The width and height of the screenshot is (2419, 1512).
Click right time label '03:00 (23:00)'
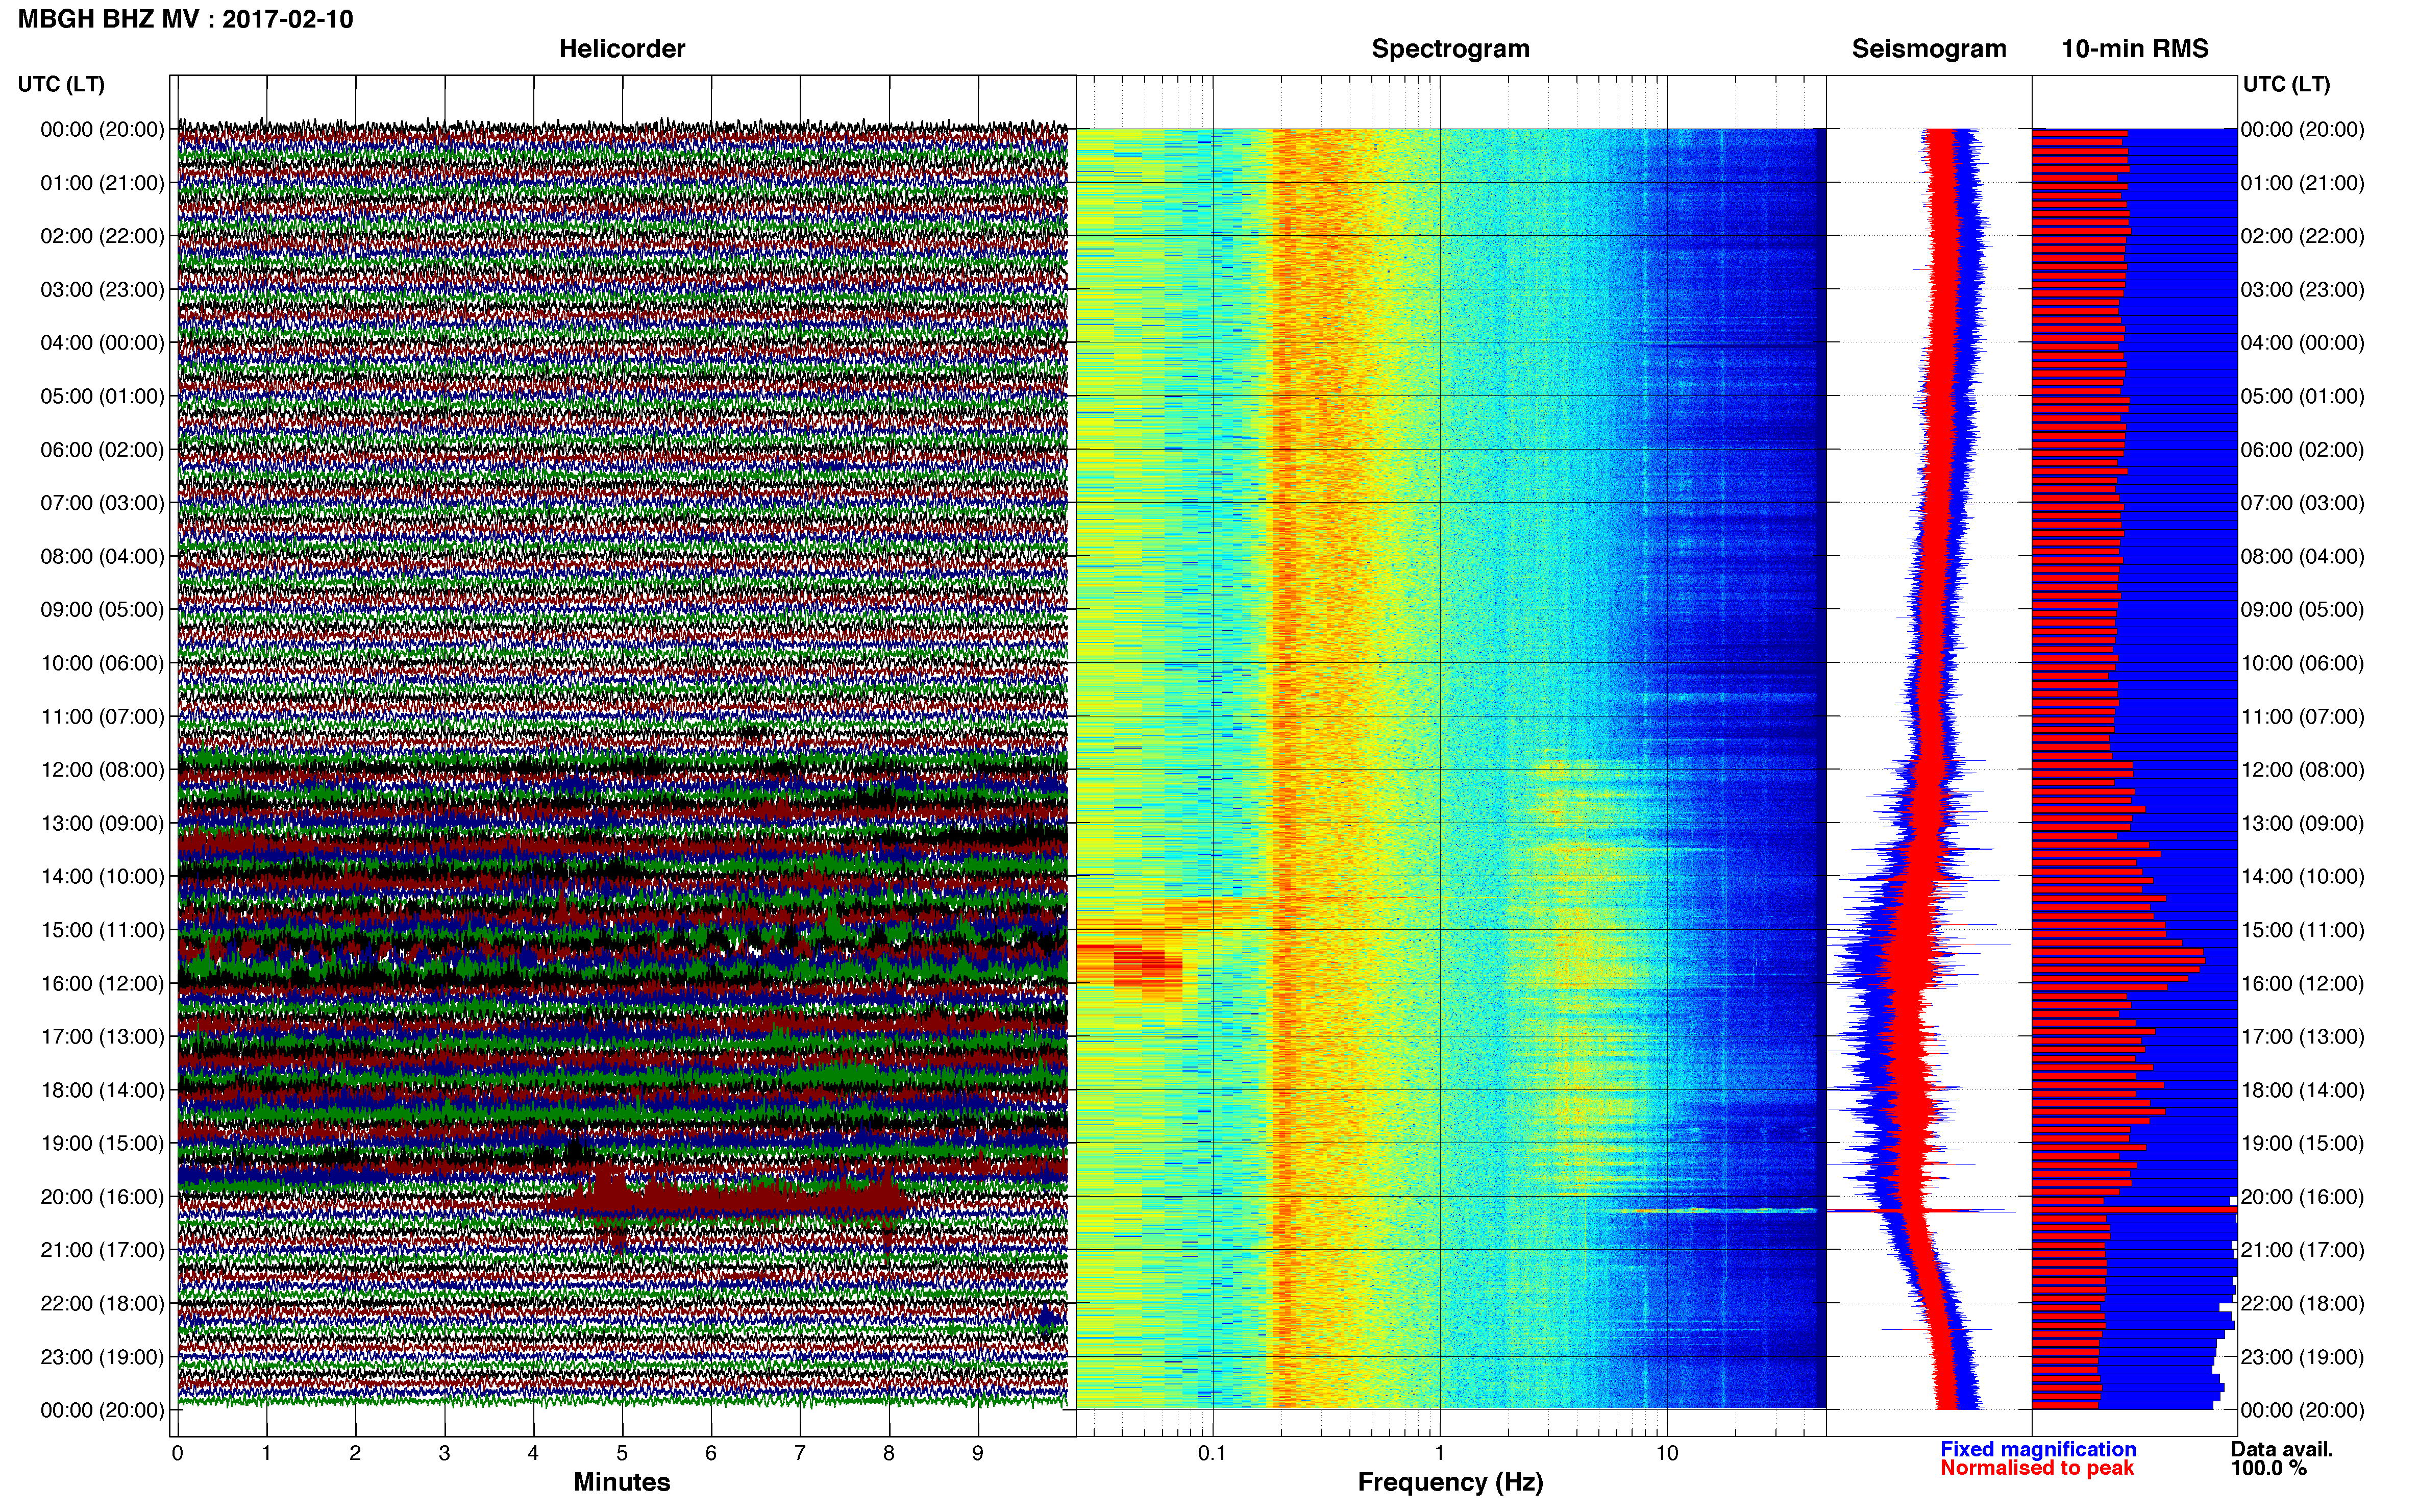tap(2302, 290)
